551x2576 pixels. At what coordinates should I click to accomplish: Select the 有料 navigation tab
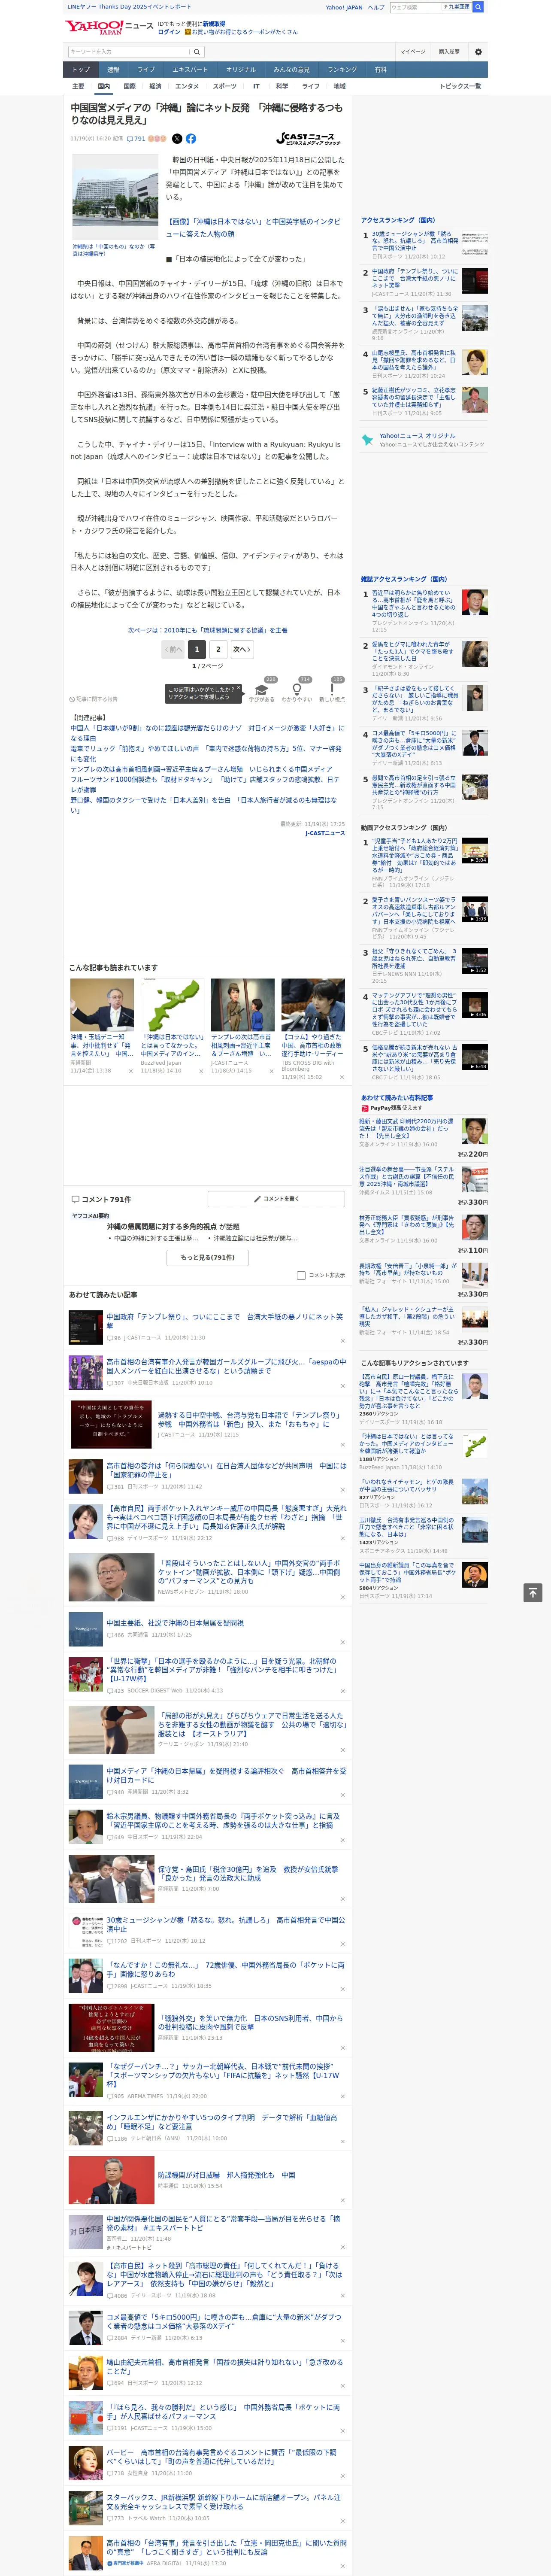tap(380, 69)
